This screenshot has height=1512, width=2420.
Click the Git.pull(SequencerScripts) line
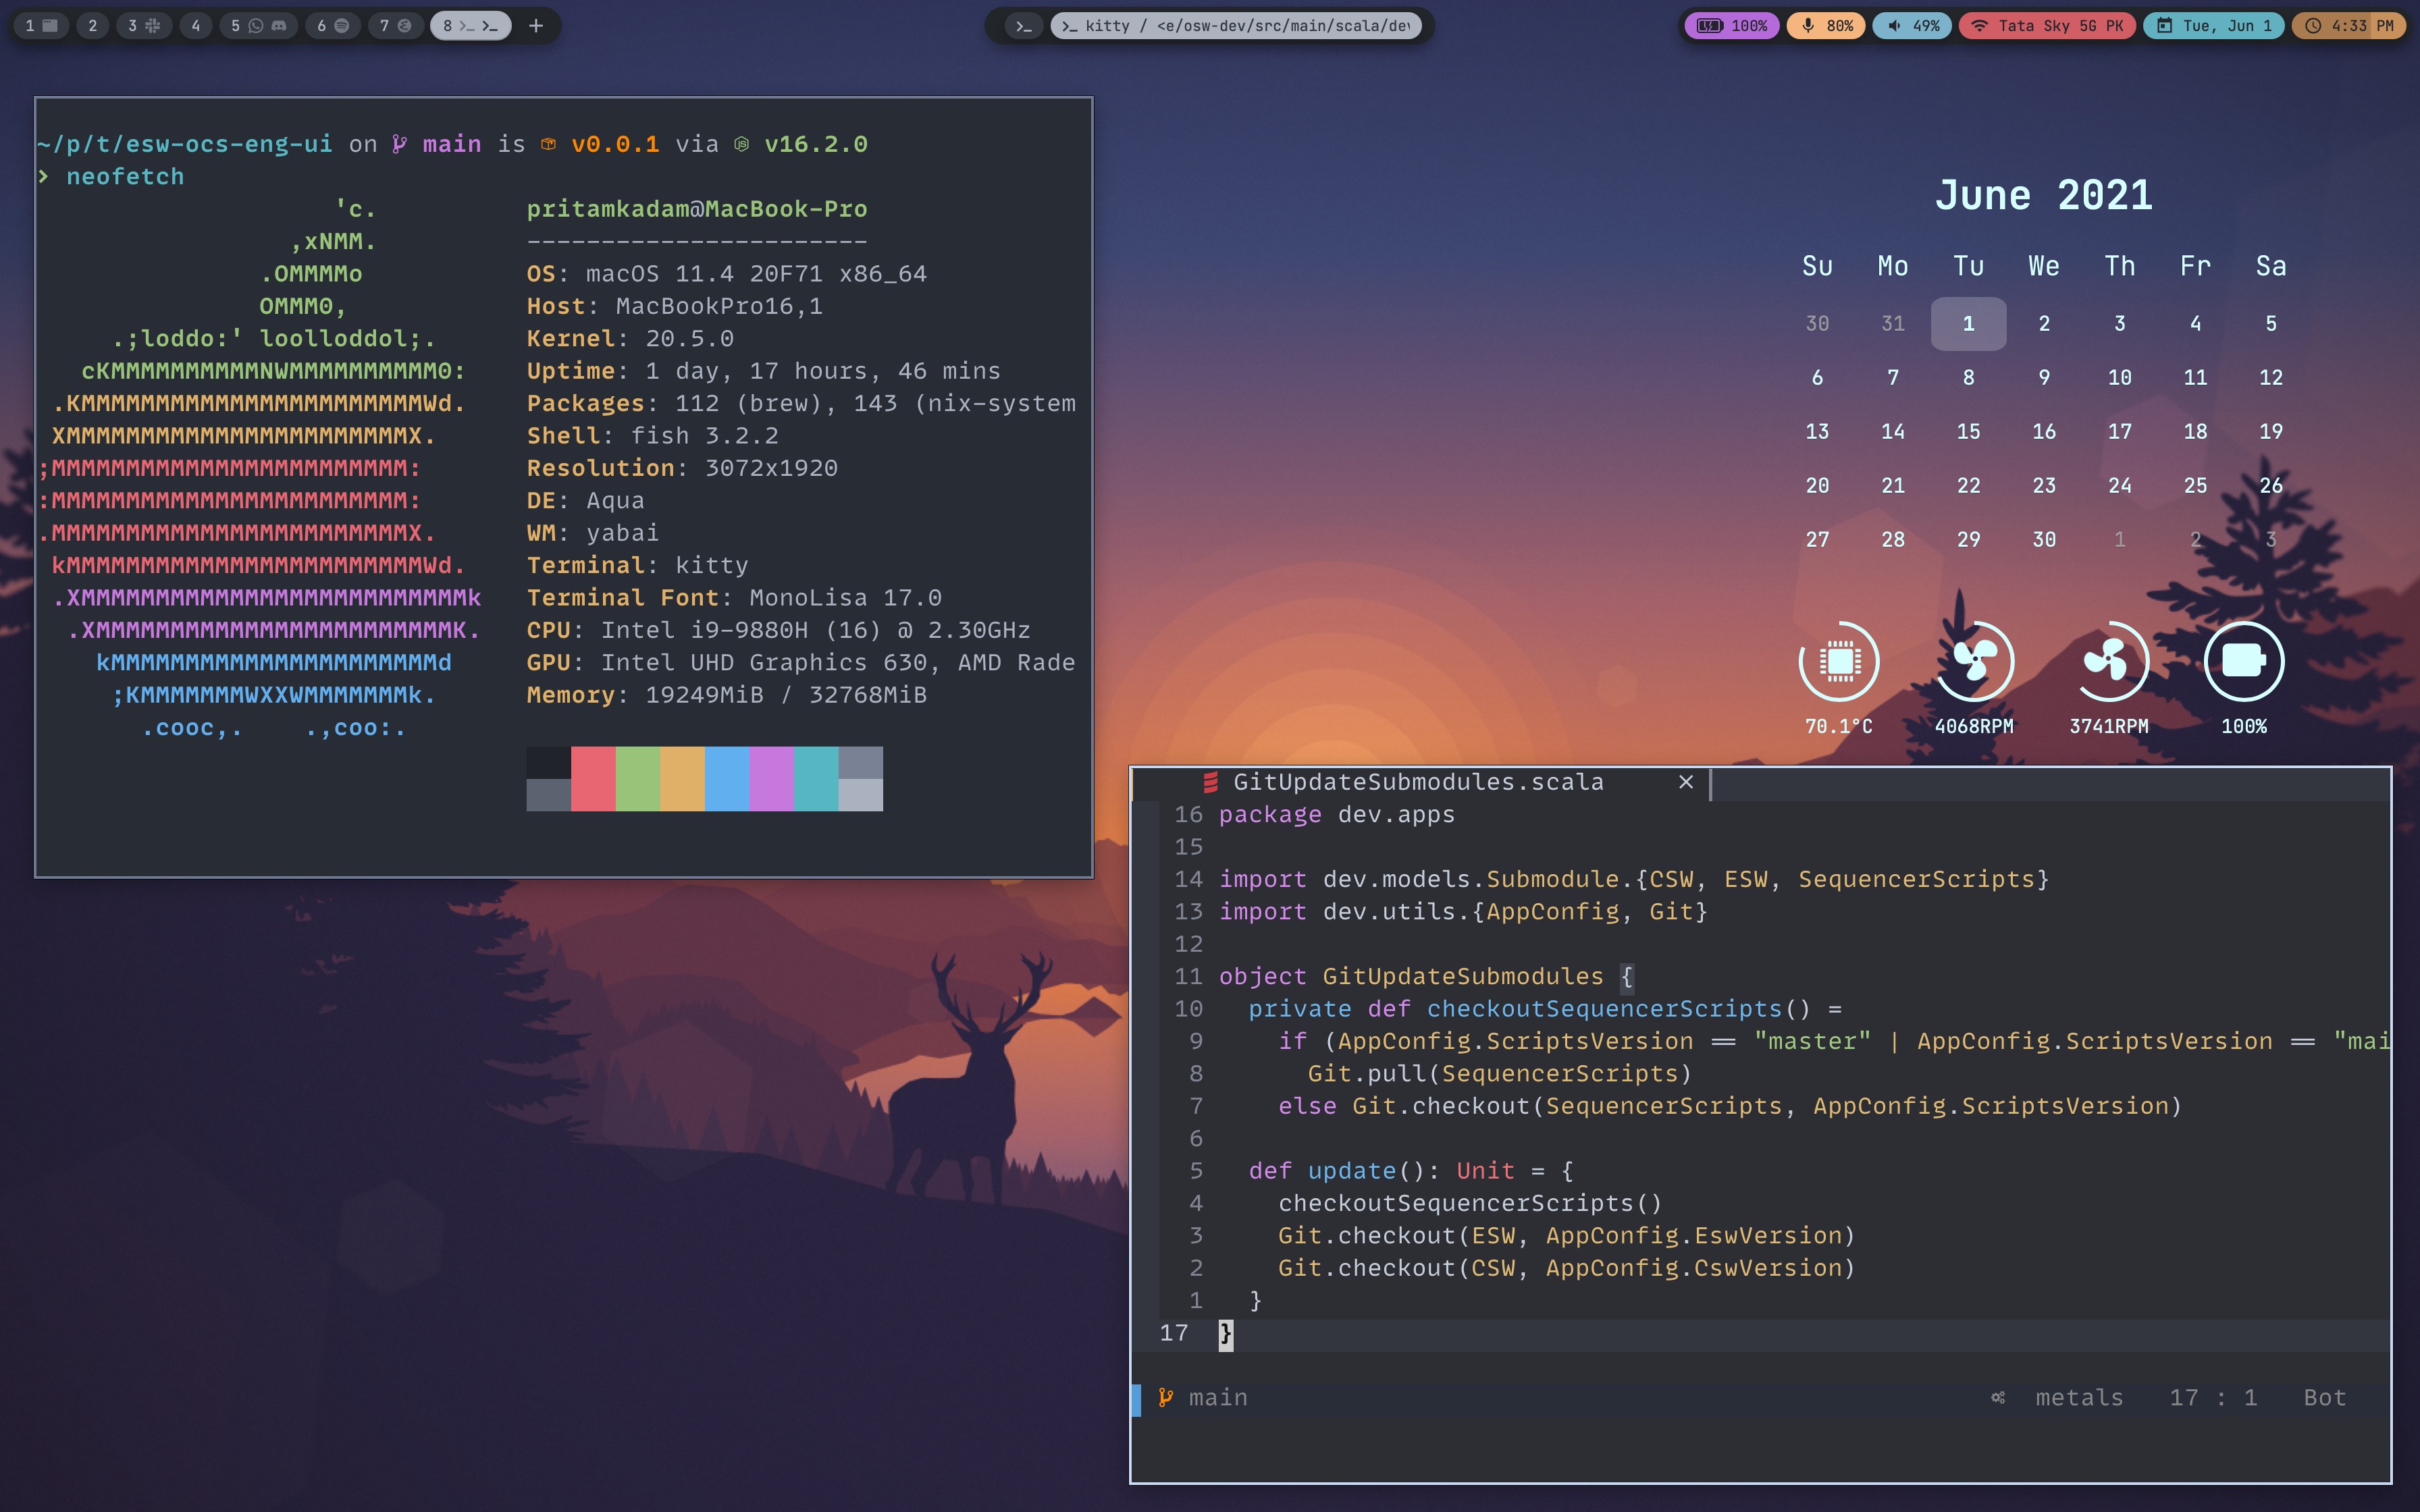[1500, 1073]
